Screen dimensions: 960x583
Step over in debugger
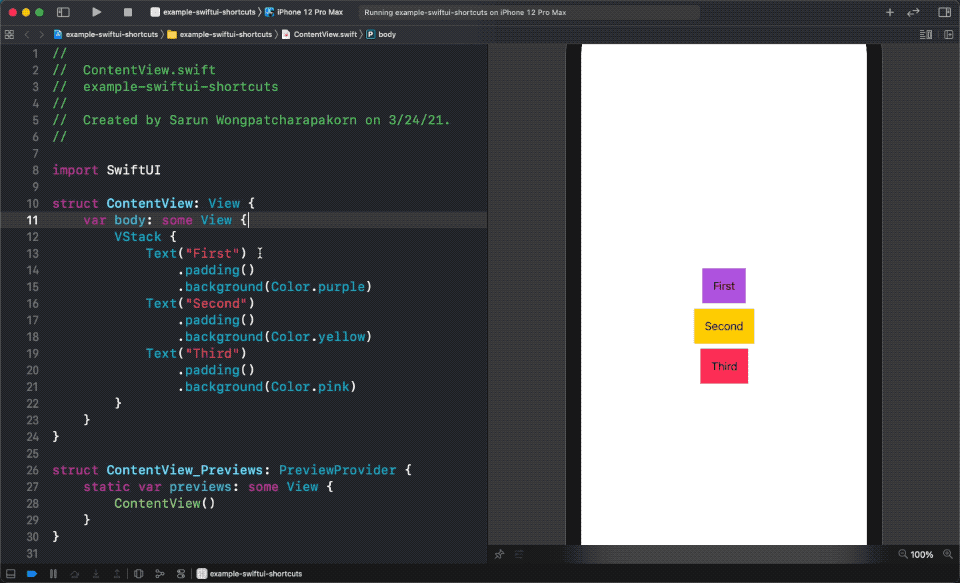[x=75, y=574]
